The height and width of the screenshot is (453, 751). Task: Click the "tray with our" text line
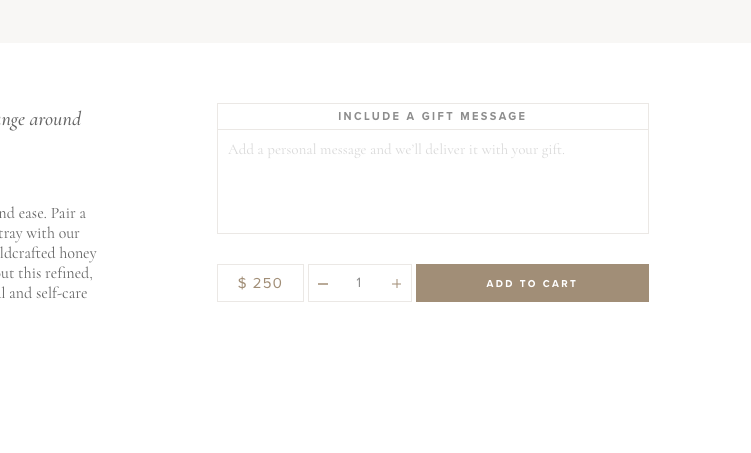tap(40, 233)
